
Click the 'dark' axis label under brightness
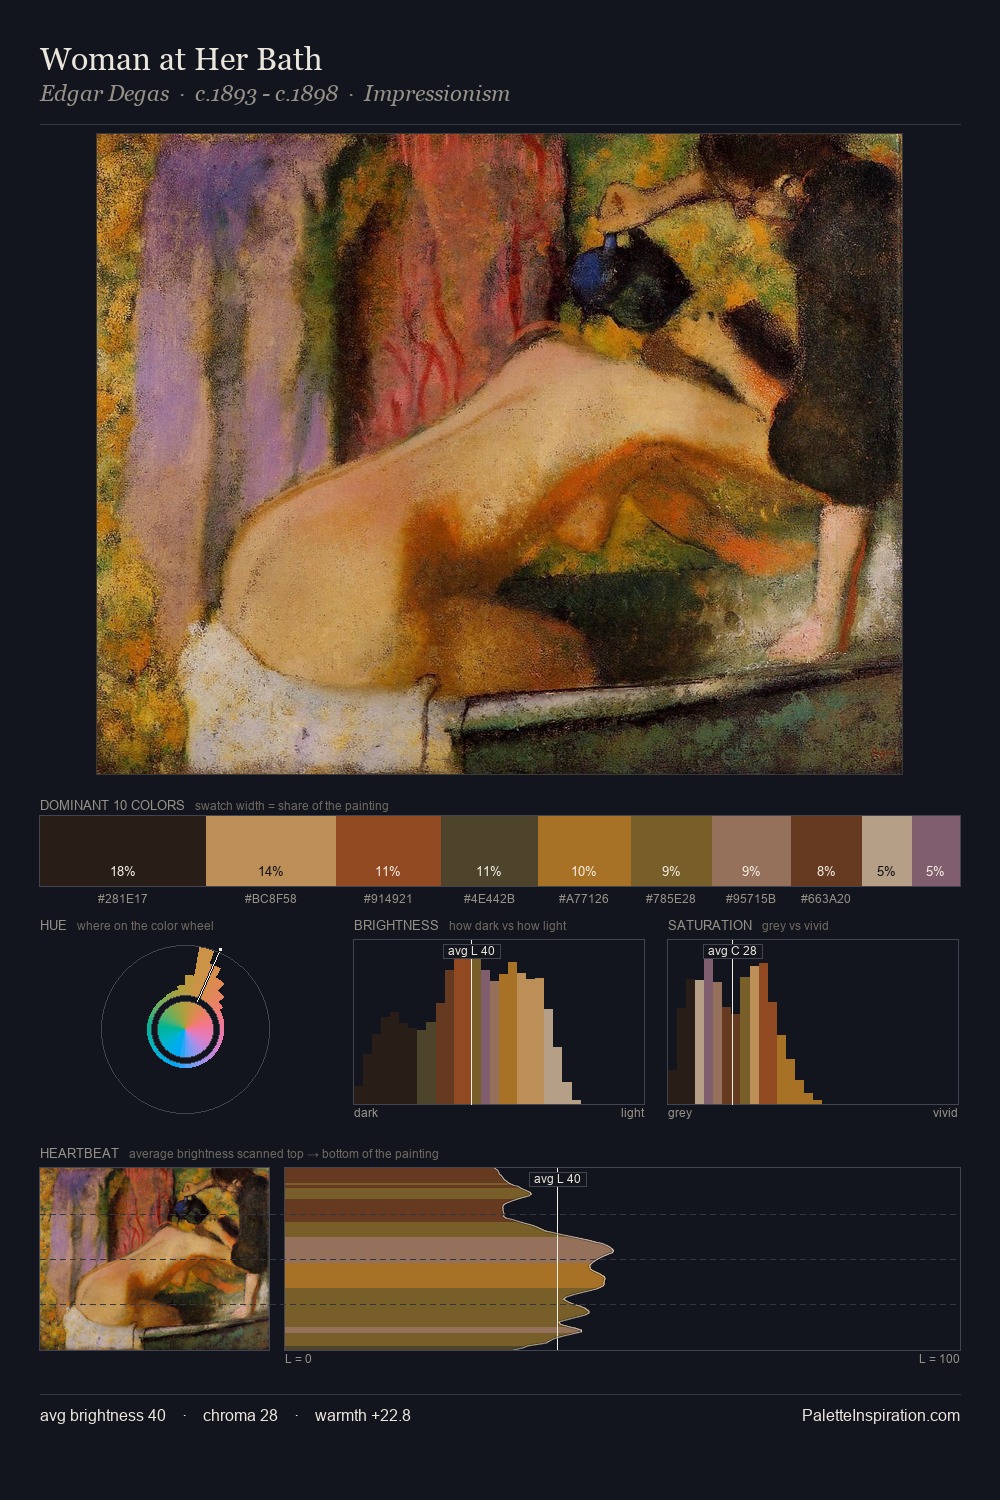point(366,1113)
